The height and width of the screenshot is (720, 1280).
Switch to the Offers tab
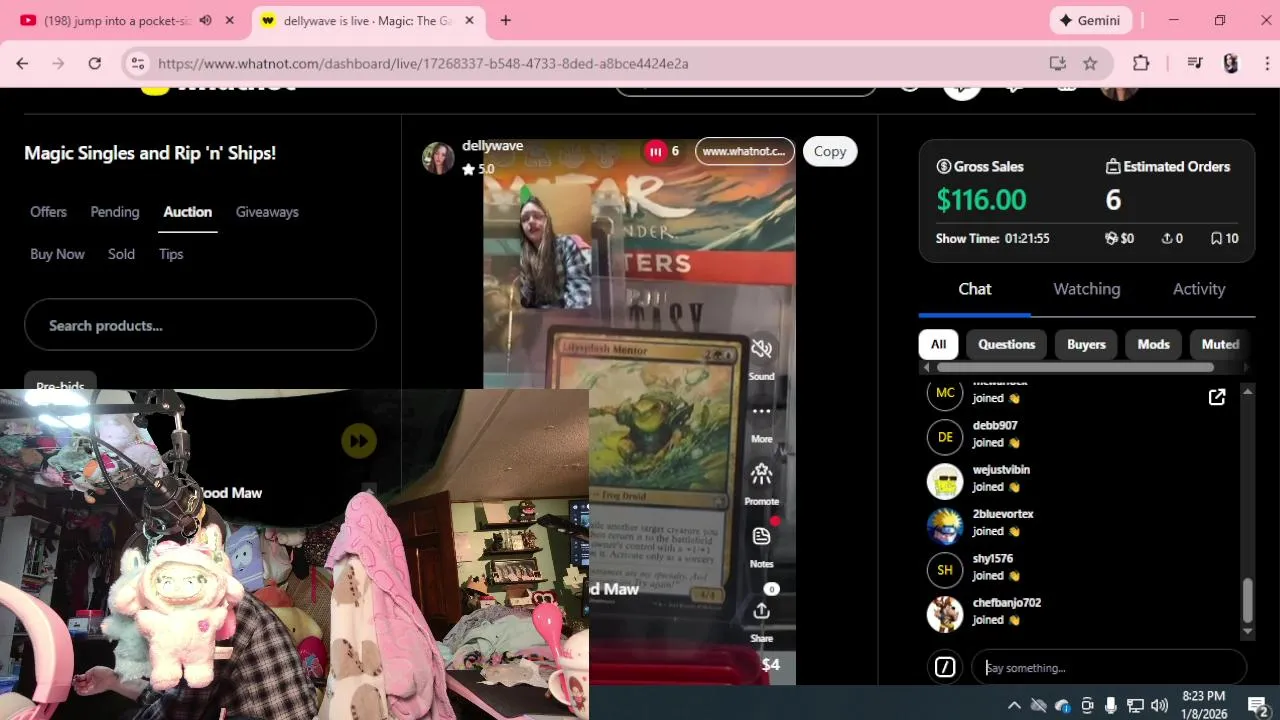click(48, 212)
